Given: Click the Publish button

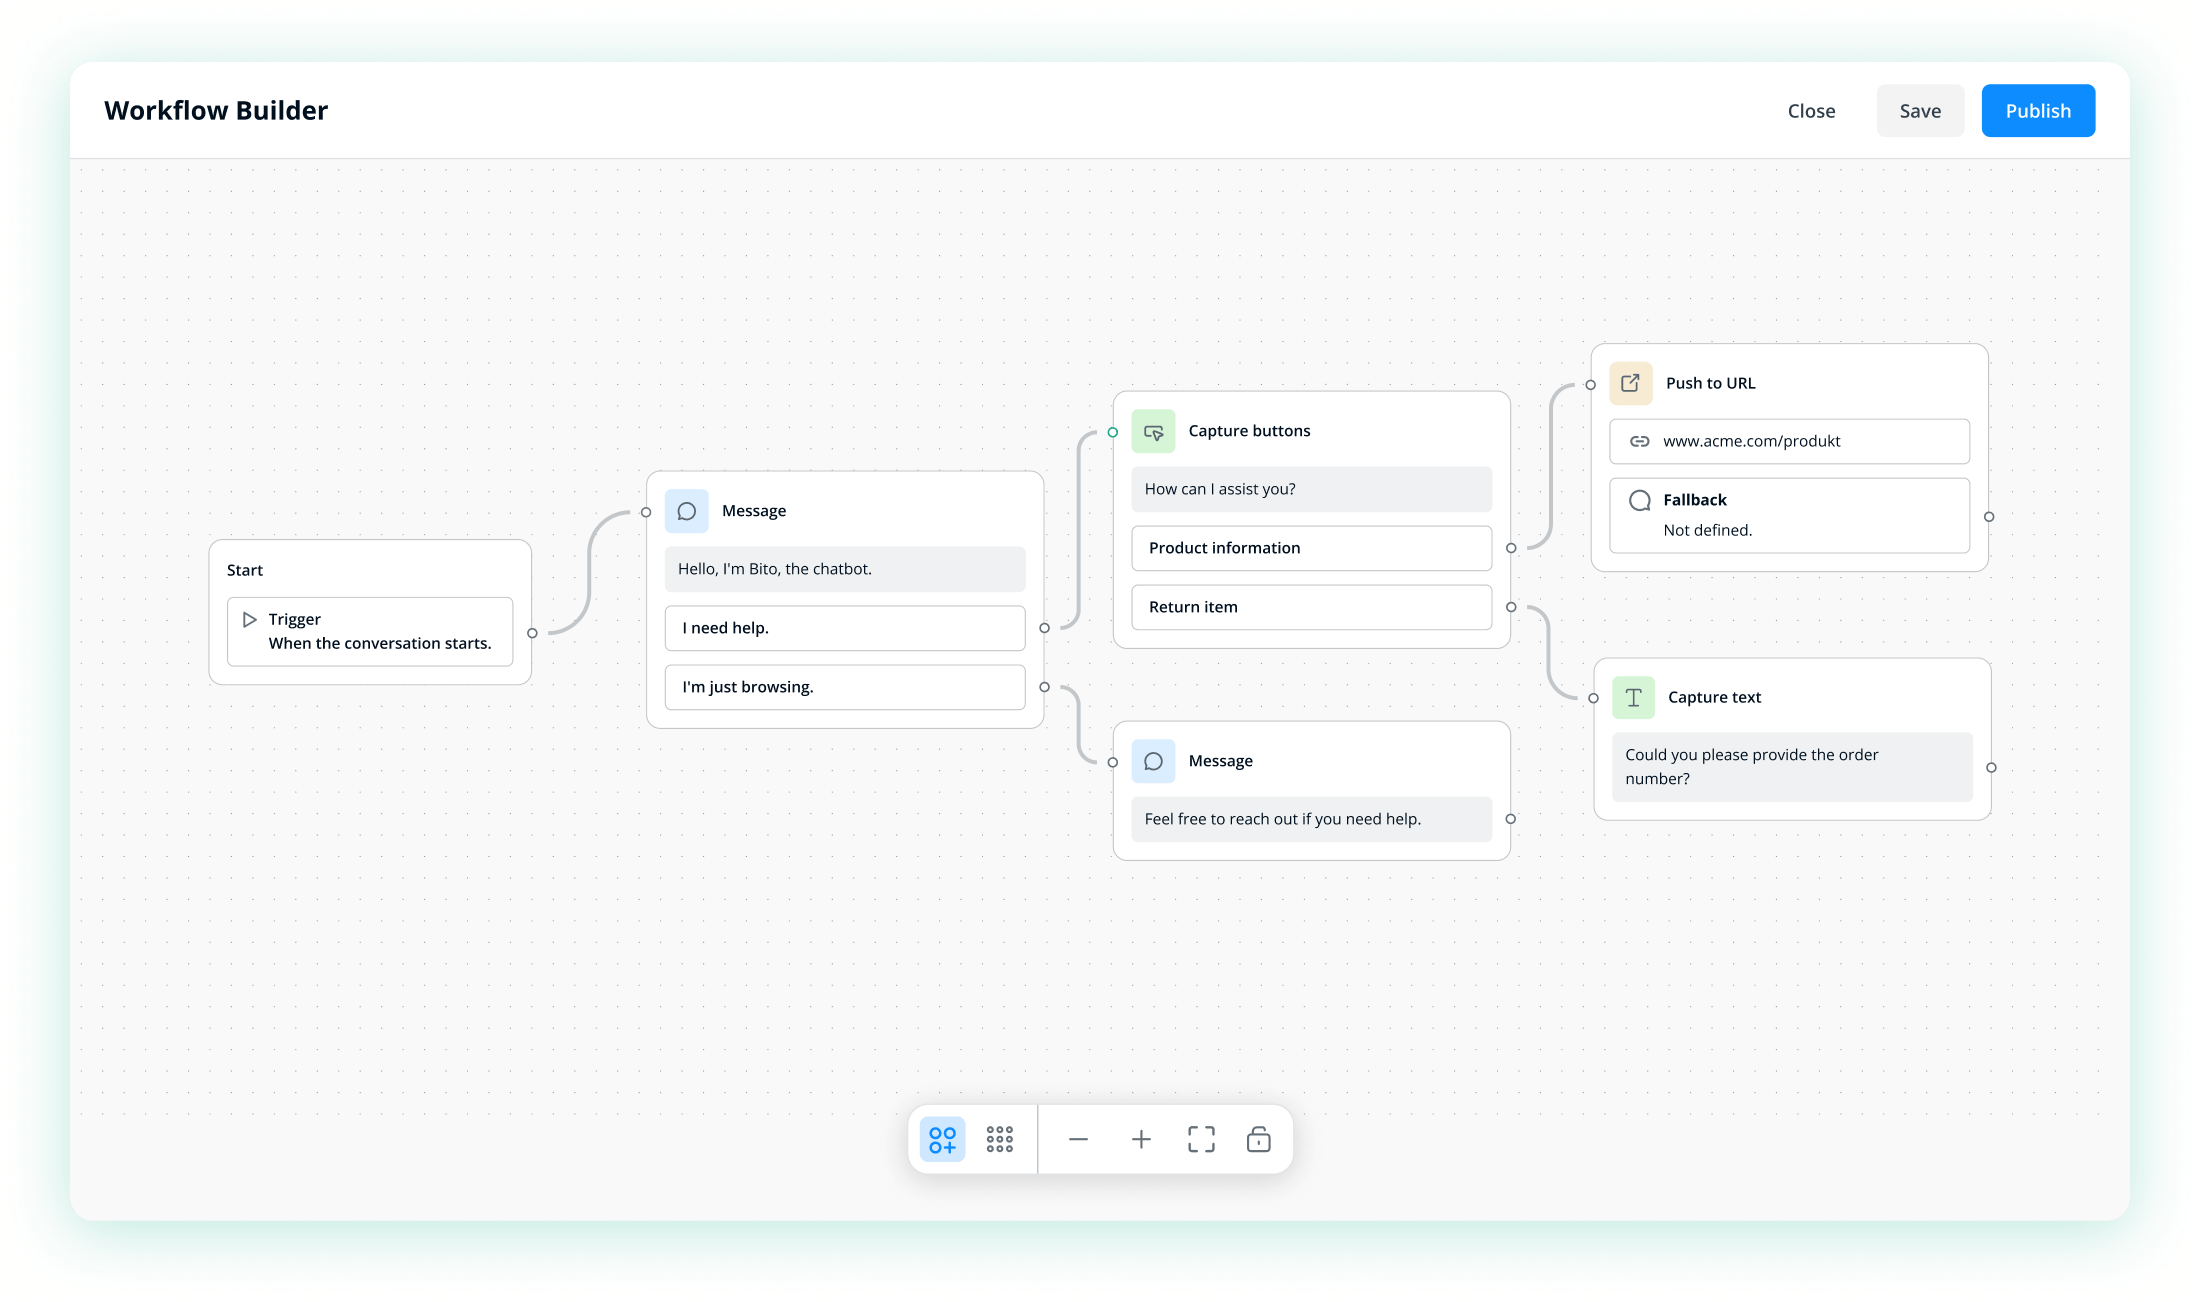Looking at the screenshot, I should tap(2037, 111).
